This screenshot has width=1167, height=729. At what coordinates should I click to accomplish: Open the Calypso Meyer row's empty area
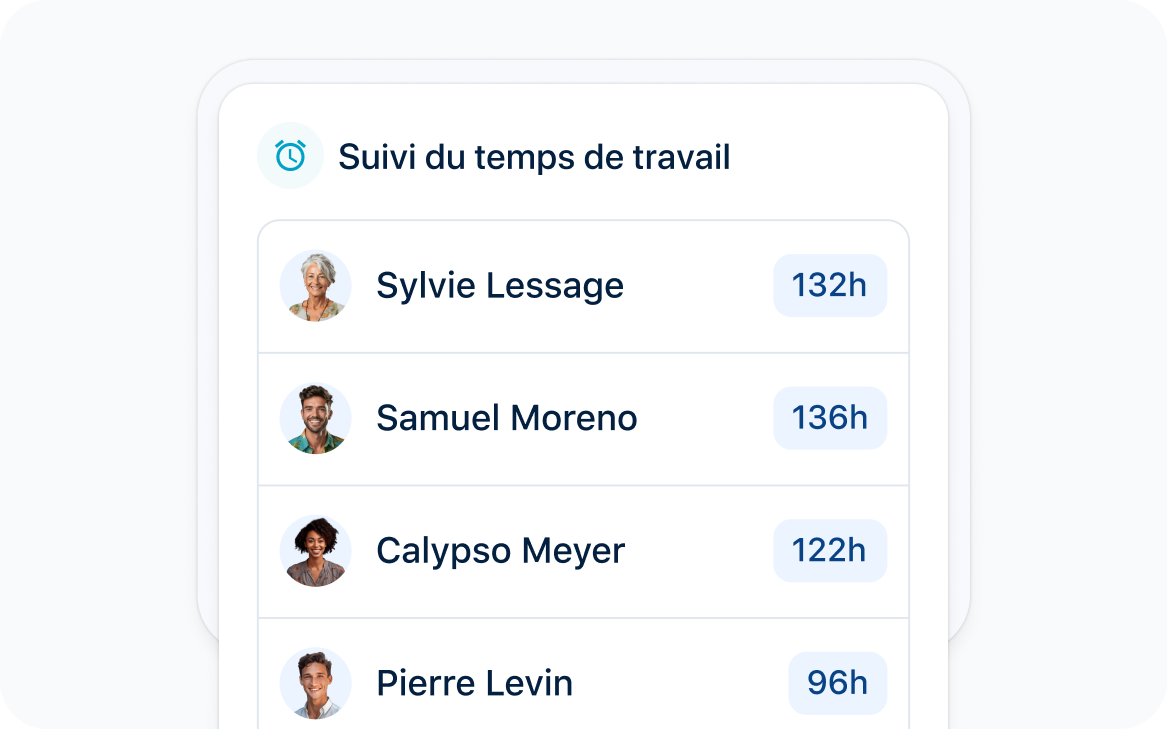[x=699, y=551]
